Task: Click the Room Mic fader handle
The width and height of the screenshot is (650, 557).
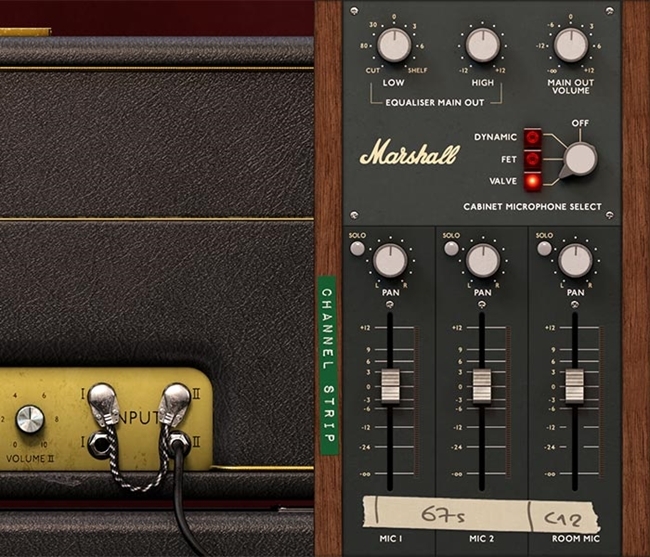Action: pos(575,386)
